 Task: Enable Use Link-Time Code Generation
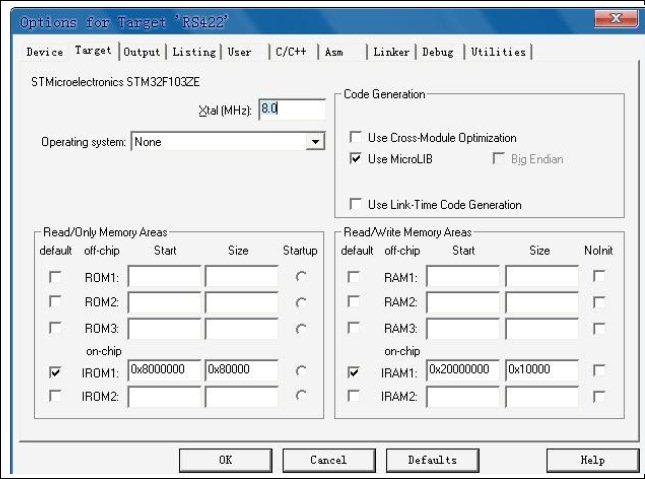point(355,204)
